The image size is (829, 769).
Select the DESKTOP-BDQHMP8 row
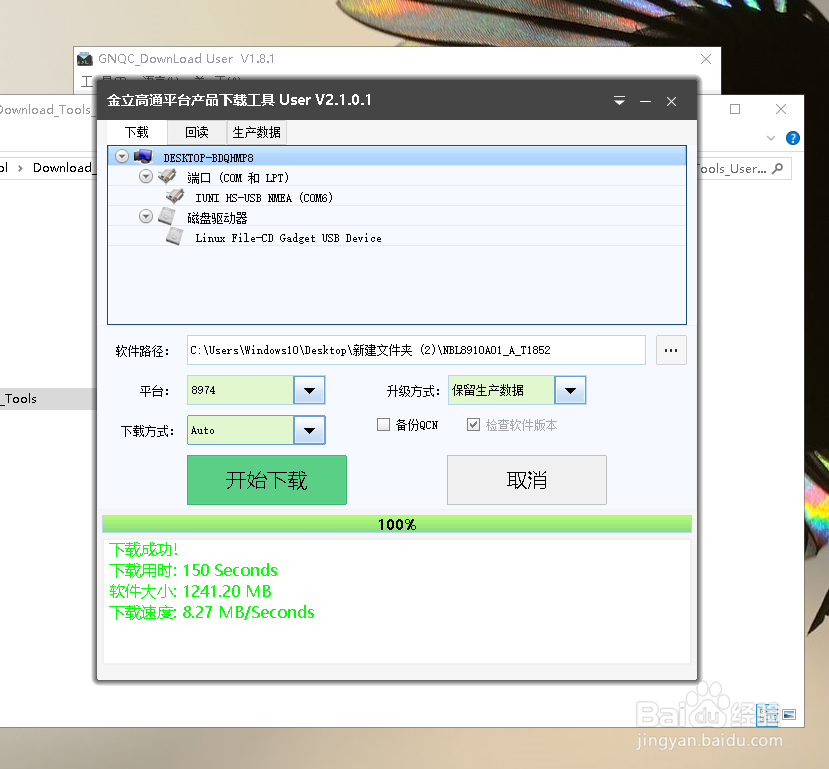tap(397, 156)
